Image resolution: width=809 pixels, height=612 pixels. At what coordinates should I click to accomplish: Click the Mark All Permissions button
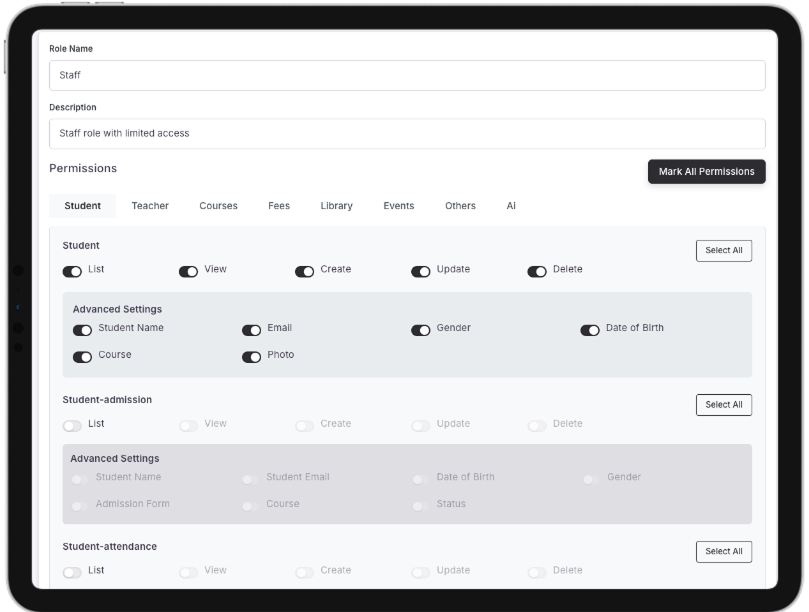click(x=706, y=171)
